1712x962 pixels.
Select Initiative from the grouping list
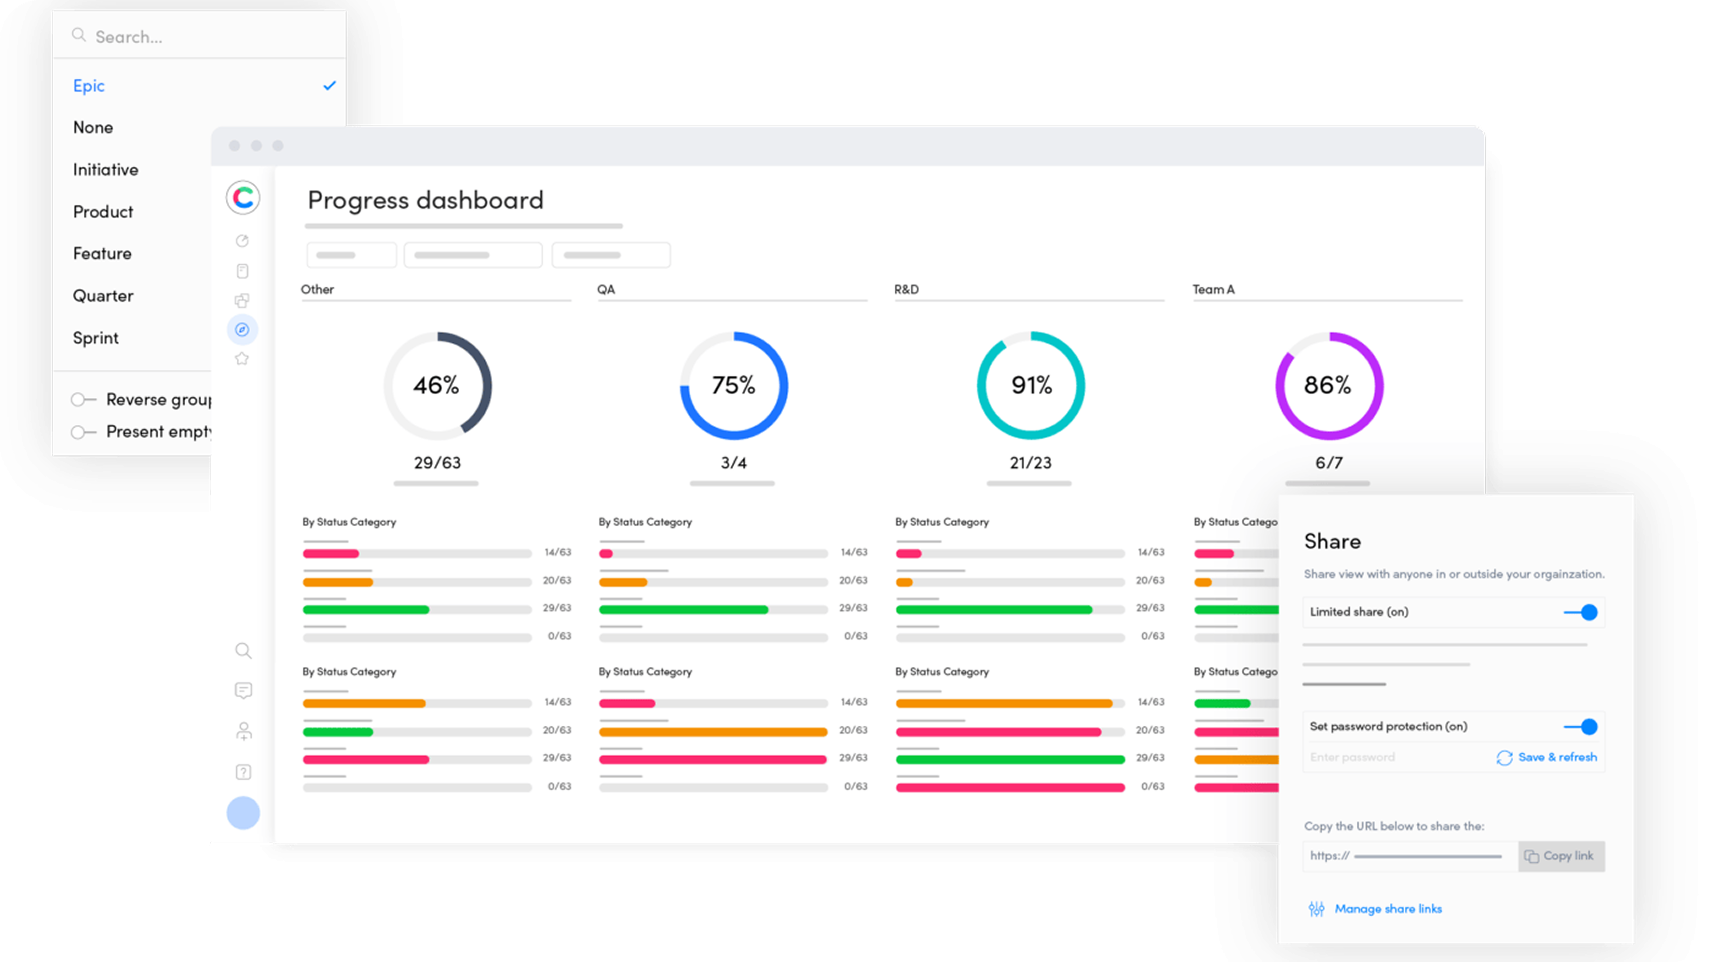[x=106, y=170]
